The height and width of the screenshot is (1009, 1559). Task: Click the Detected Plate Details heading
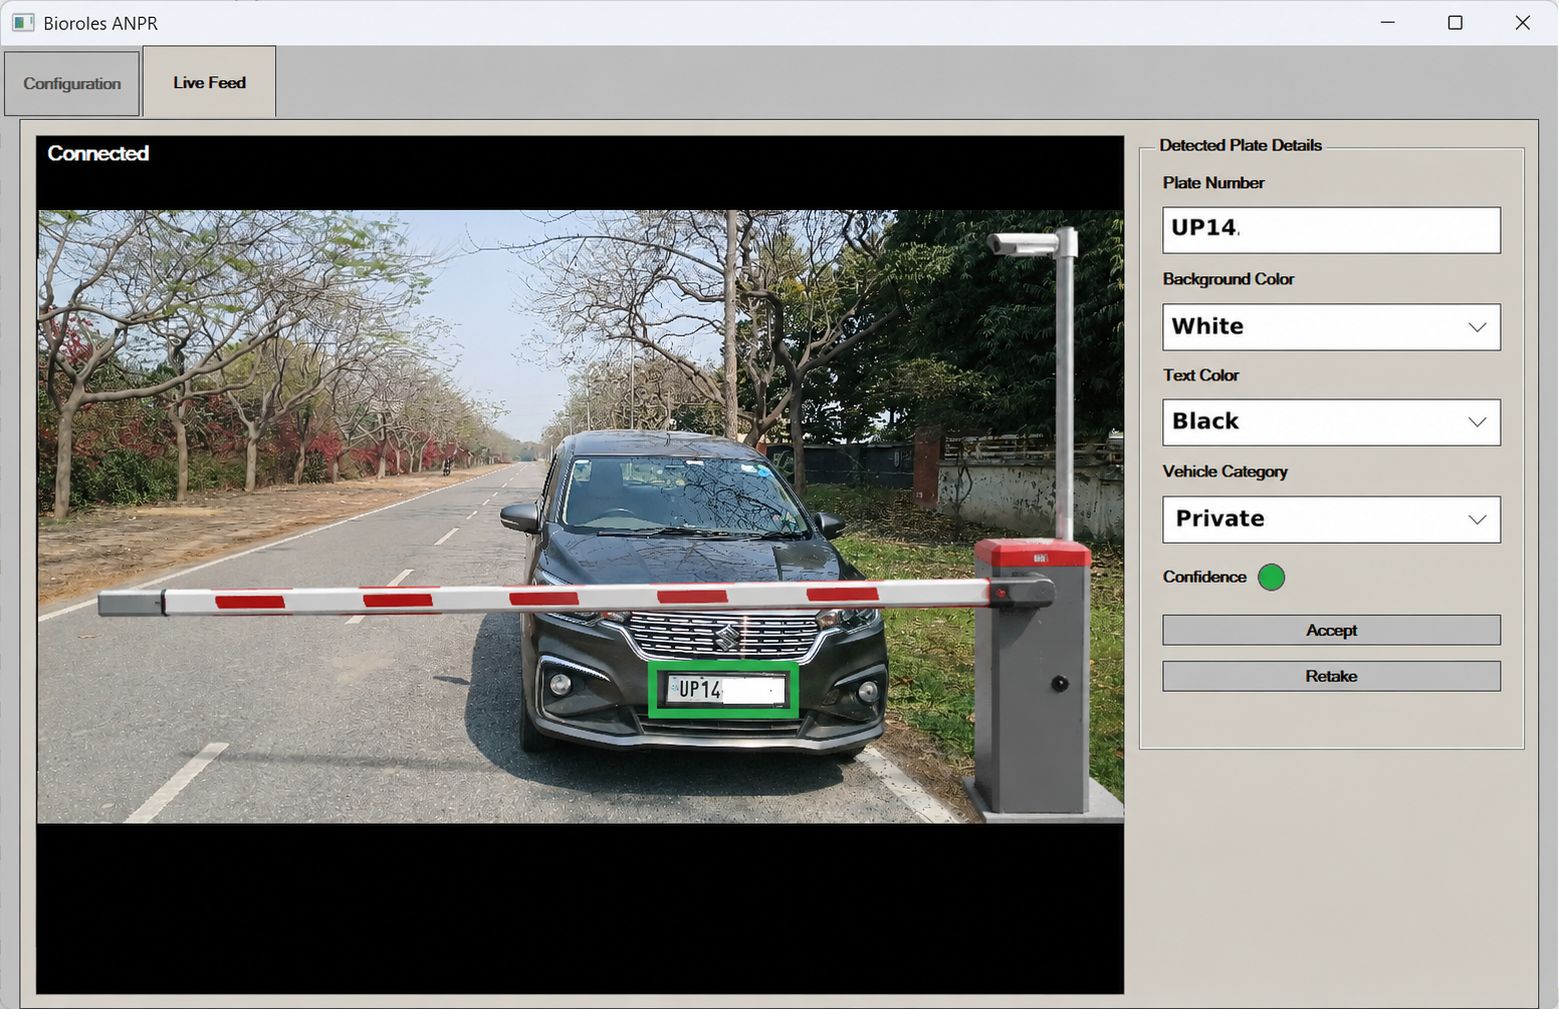coord(1240,145)
